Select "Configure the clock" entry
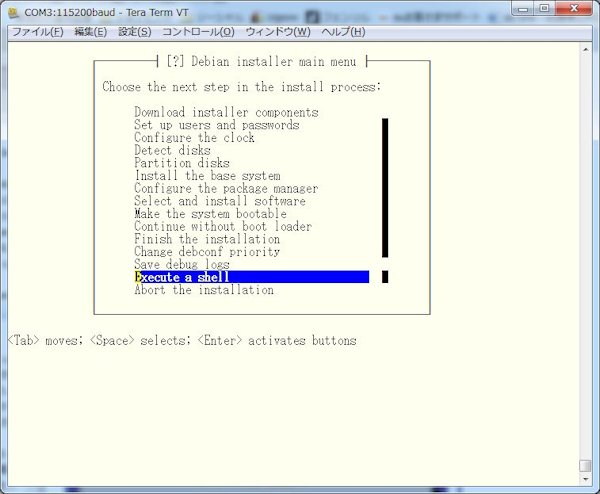 pos(194,138)
